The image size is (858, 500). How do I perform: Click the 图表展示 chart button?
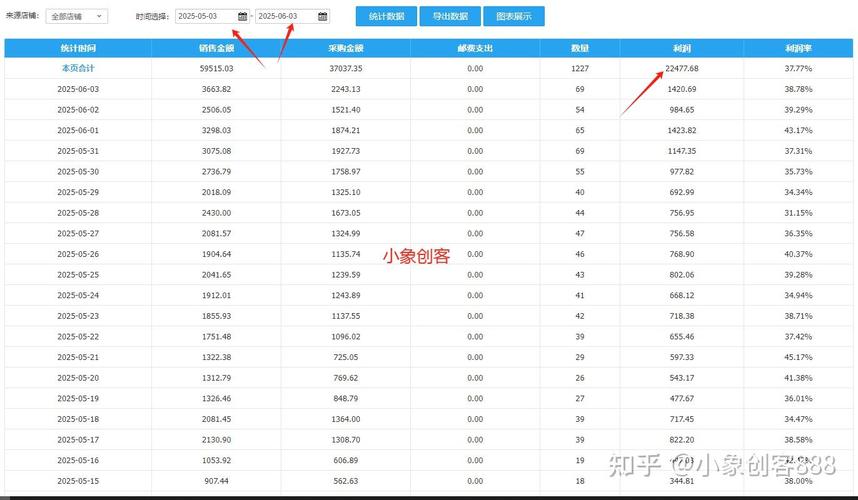pyautogui.click(x=514, y=16)
